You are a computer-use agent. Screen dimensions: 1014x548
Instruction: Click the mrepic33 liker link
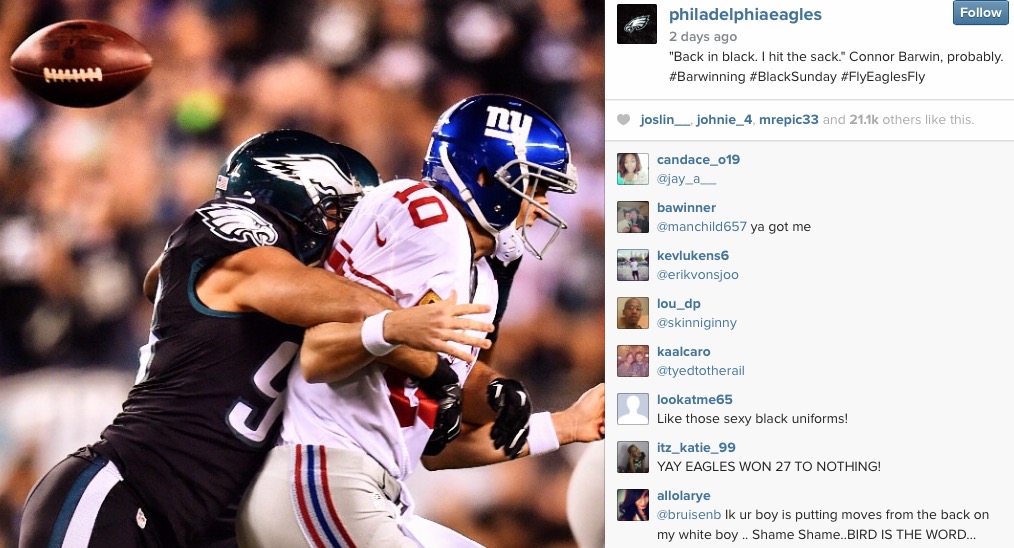(x=788, y=120)
